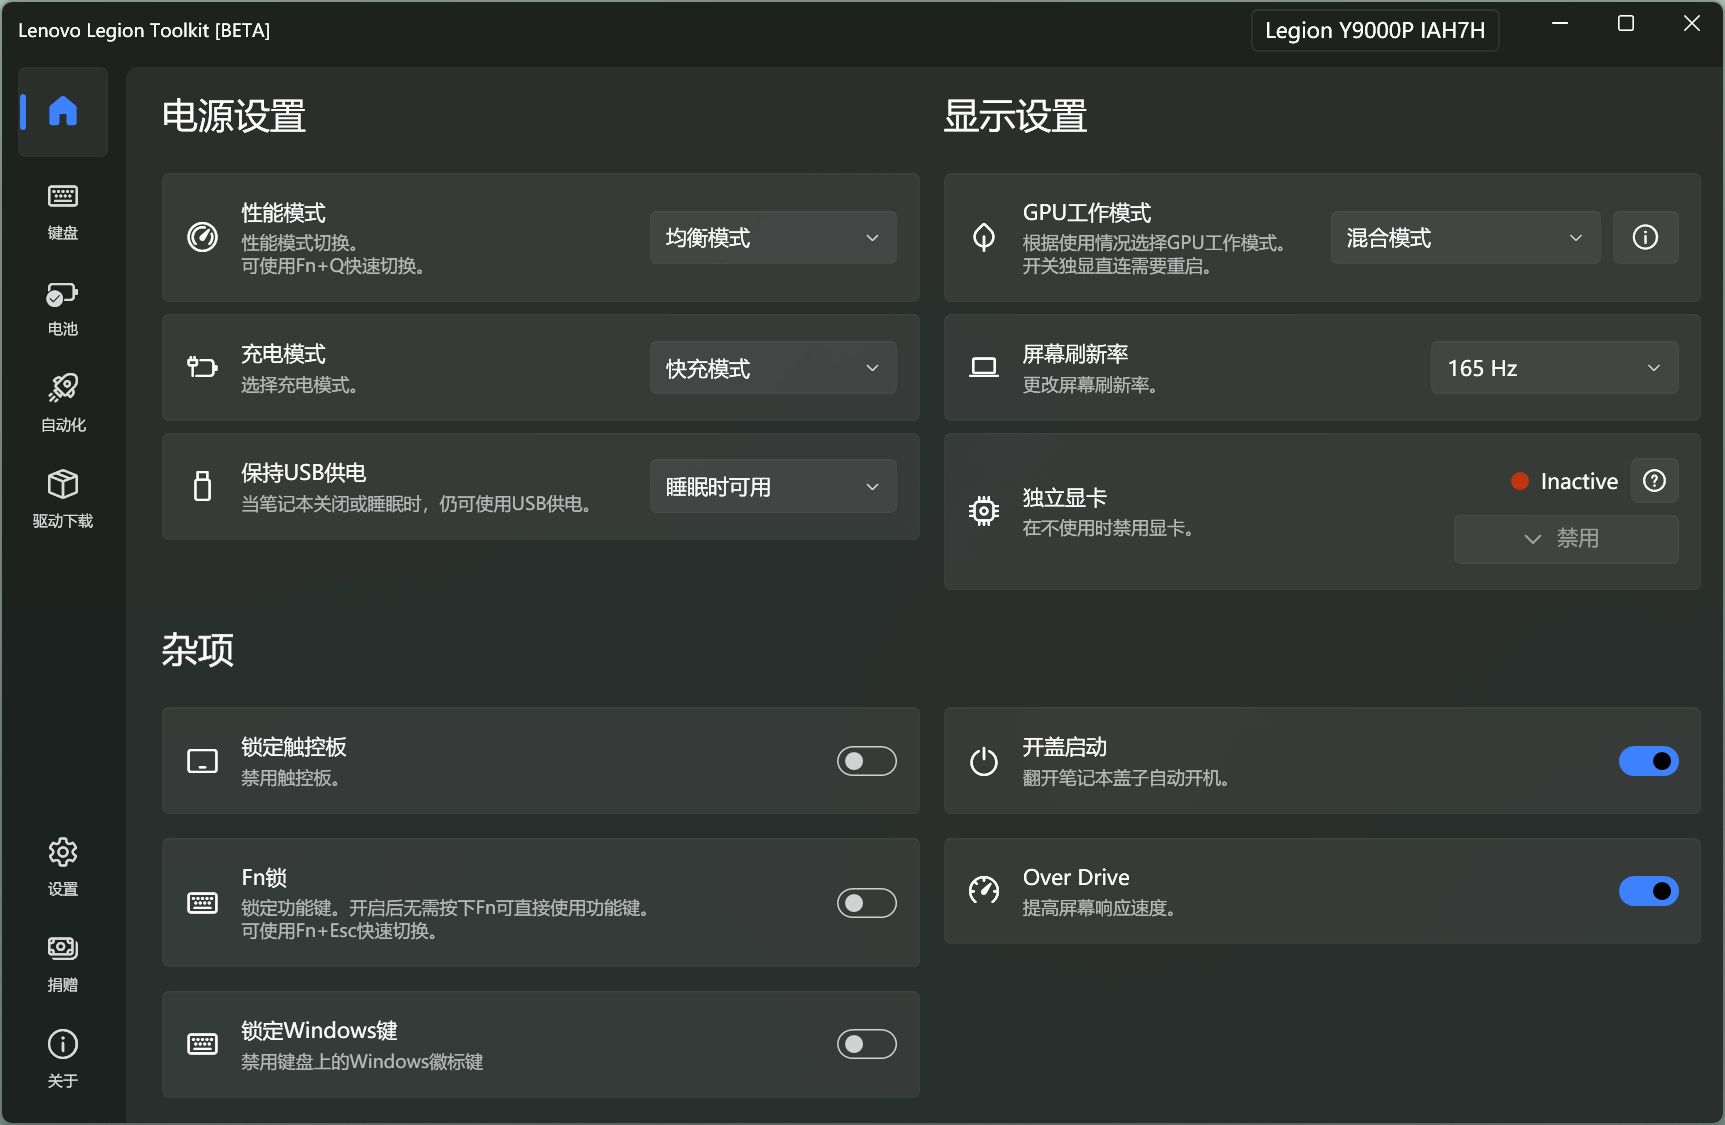
Task: Click the 开盖启动 power icon
Action: (984, 761)
